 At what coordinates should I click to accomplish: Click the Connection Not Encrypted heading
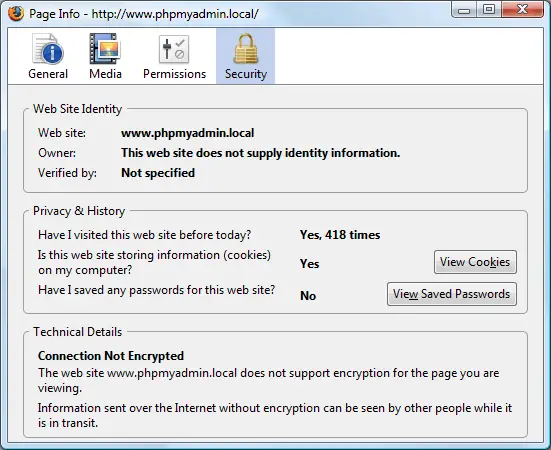click(111, 356)
